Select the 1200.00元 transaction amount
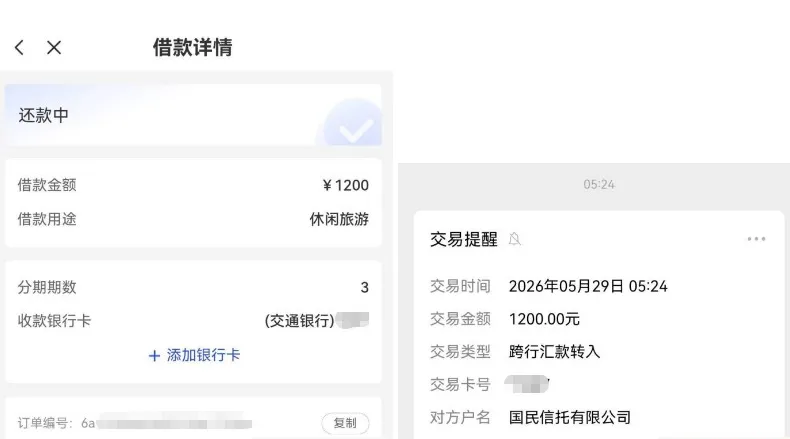 click(x=544, y=319)
